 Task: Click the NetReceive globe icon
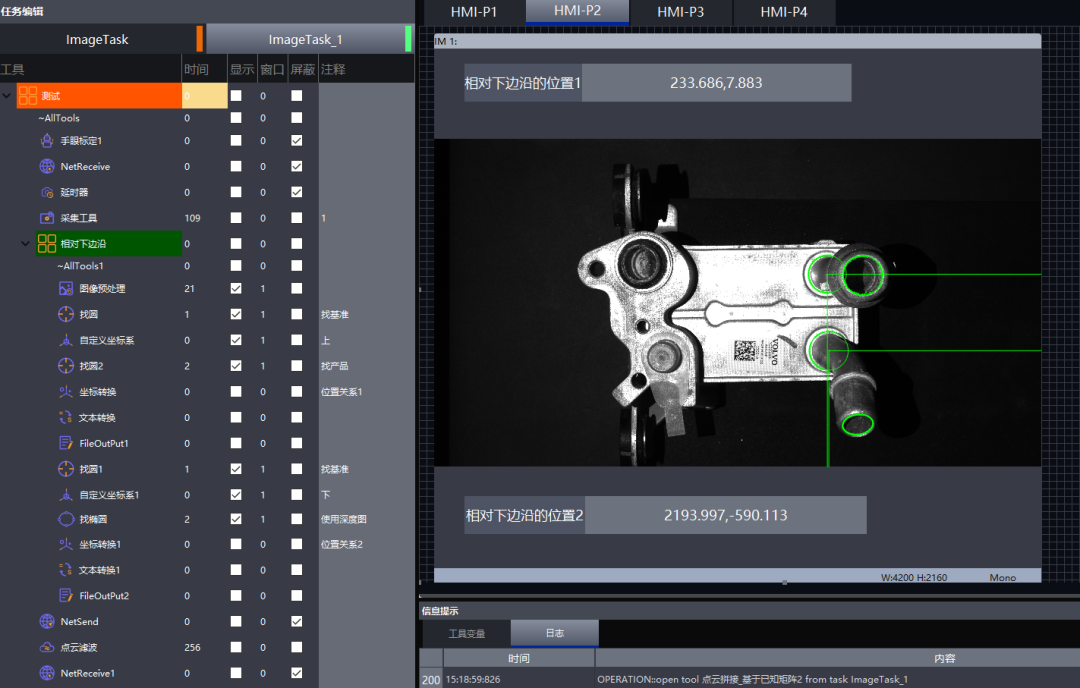click(46, 167)
